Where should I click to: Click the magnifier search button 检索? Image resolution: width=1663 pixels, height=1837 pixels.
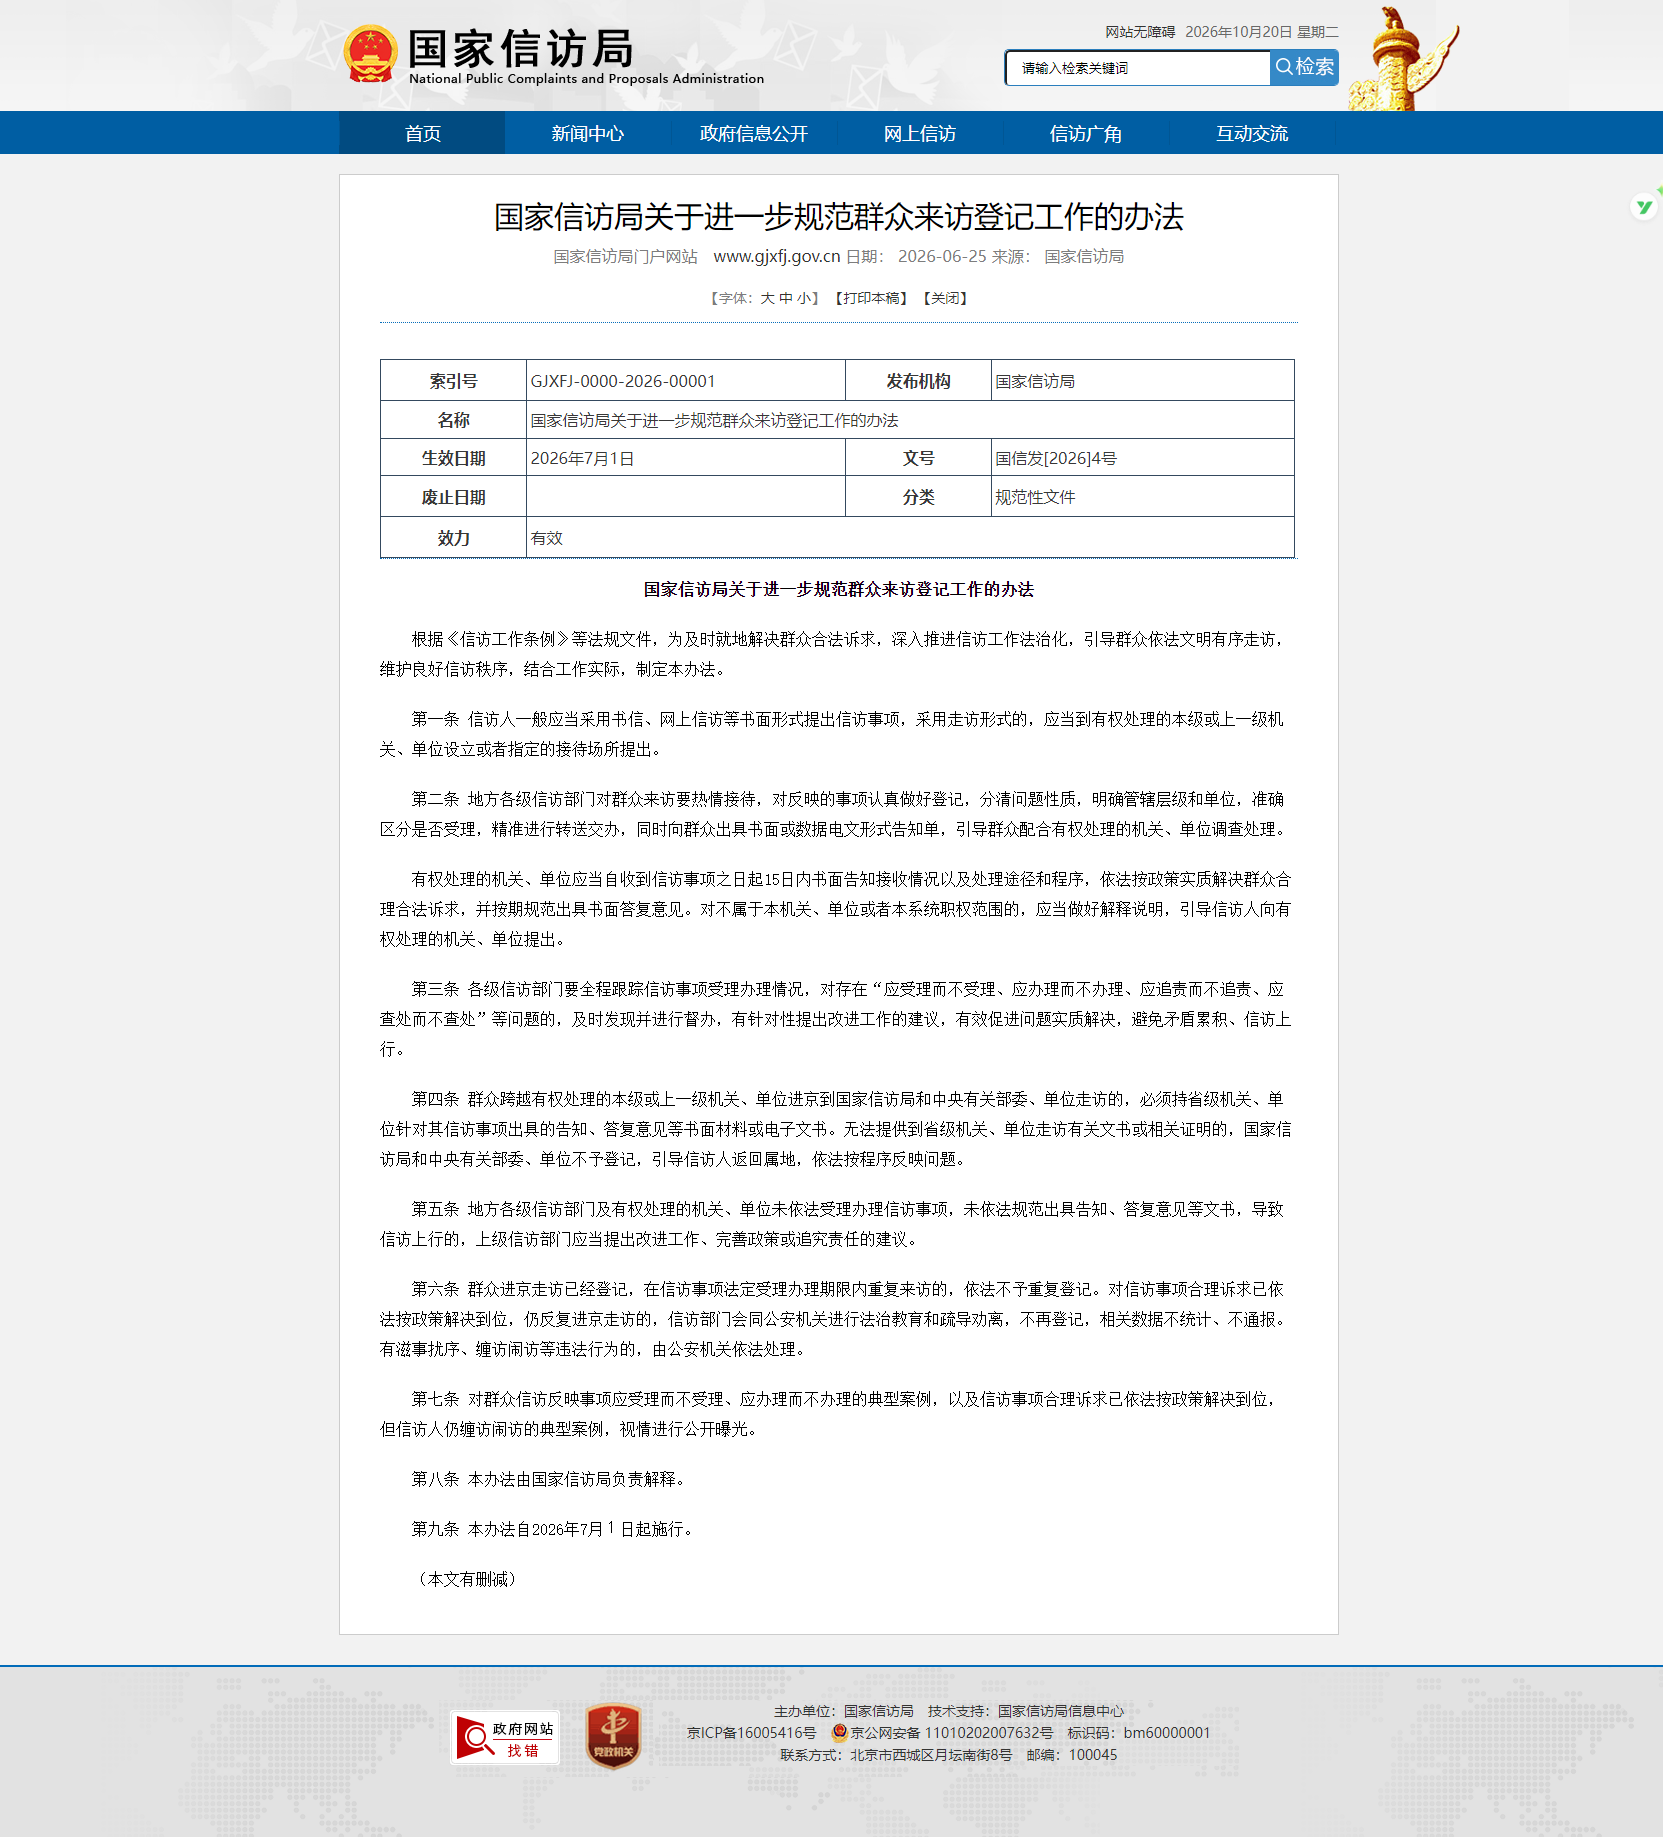pyautogui.click(x=1304, y=67)
